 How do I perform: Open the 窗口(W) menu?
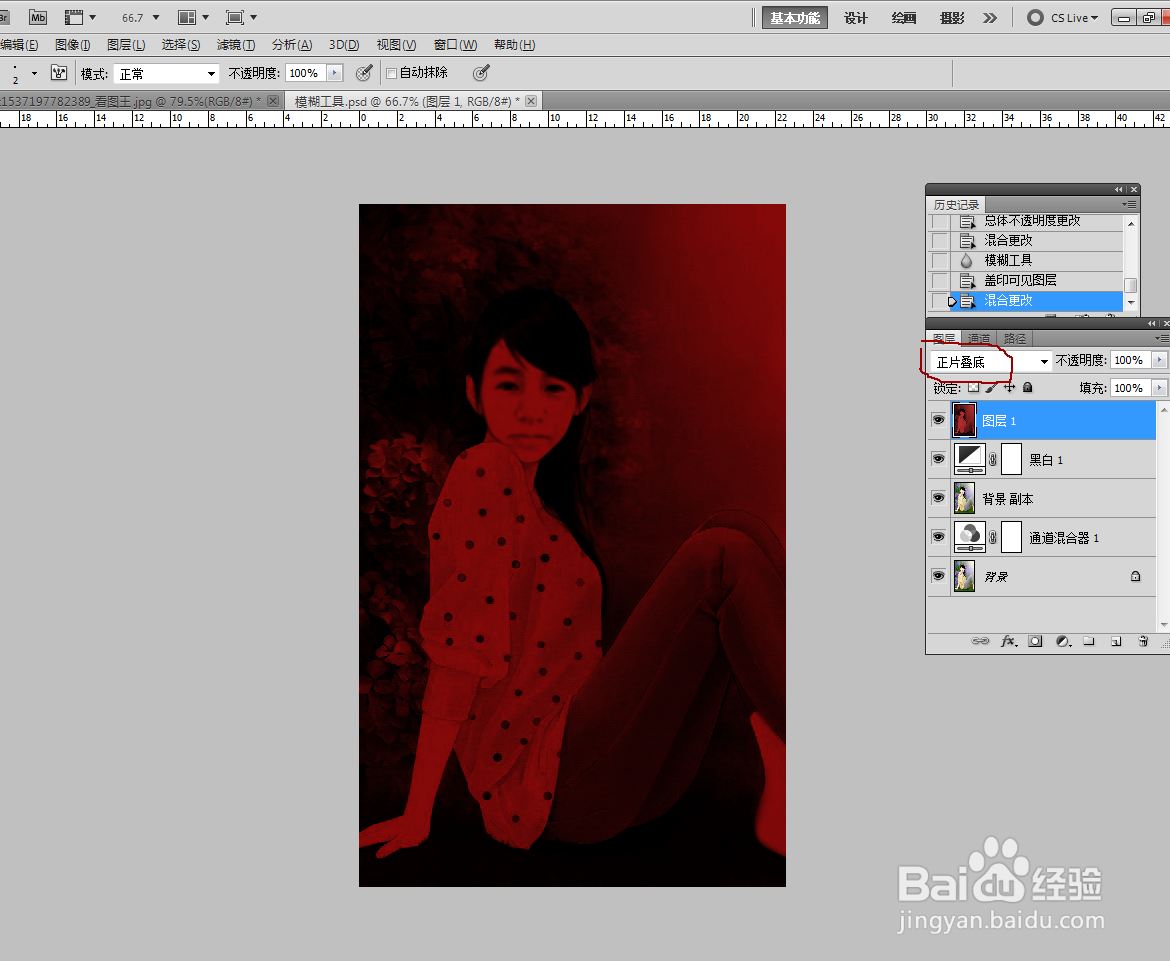455,45
